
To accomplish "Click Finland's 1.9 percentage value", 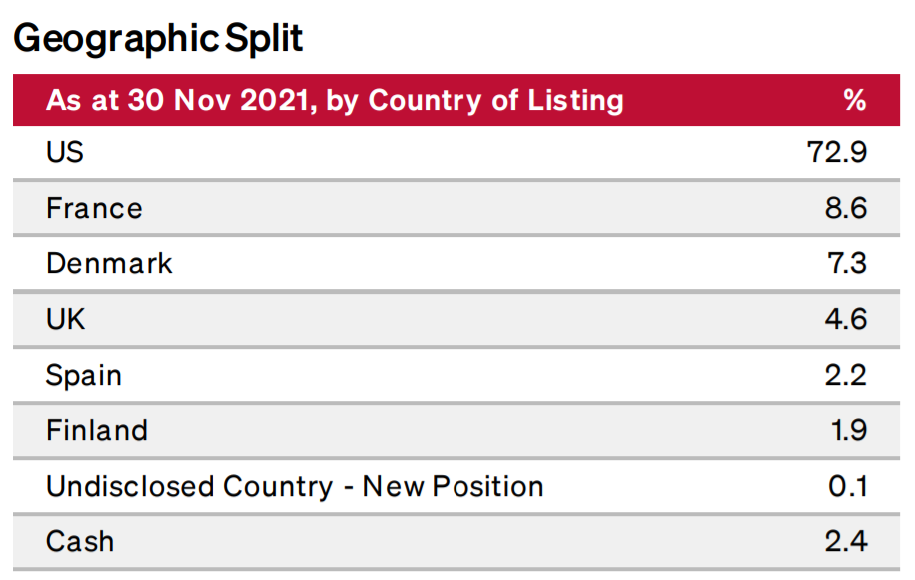I will (846, 430).
